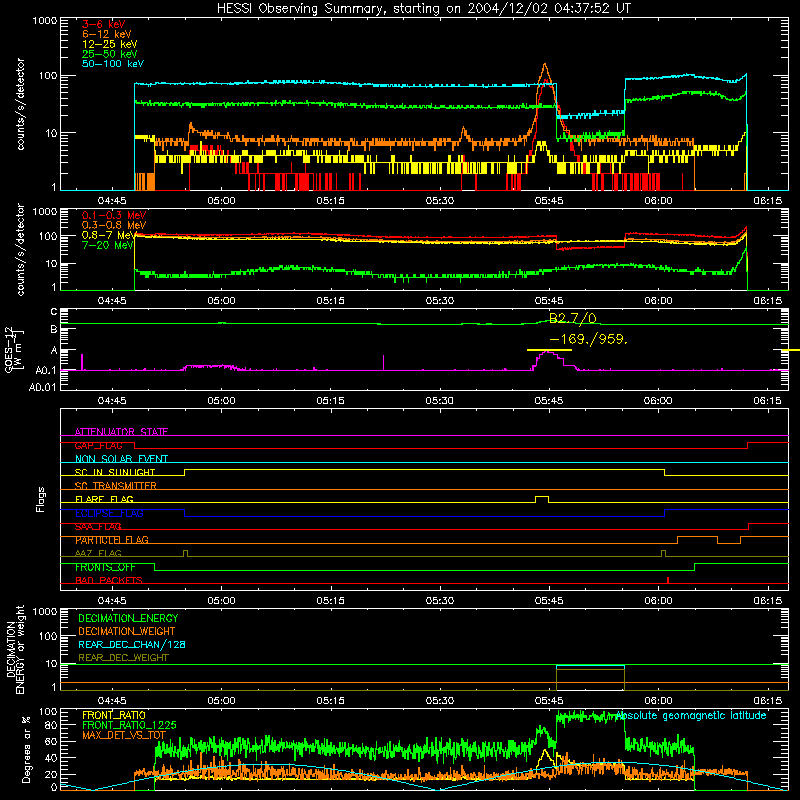Select the C level tick on GOES axis
This screenshot has height=800, width=800.
[x=54, y=312]
